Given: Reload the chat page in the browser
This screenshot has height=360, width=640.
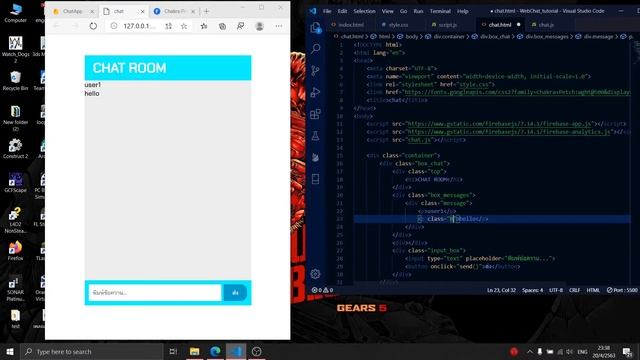Looking at the screenshot, I should point(93,26).
